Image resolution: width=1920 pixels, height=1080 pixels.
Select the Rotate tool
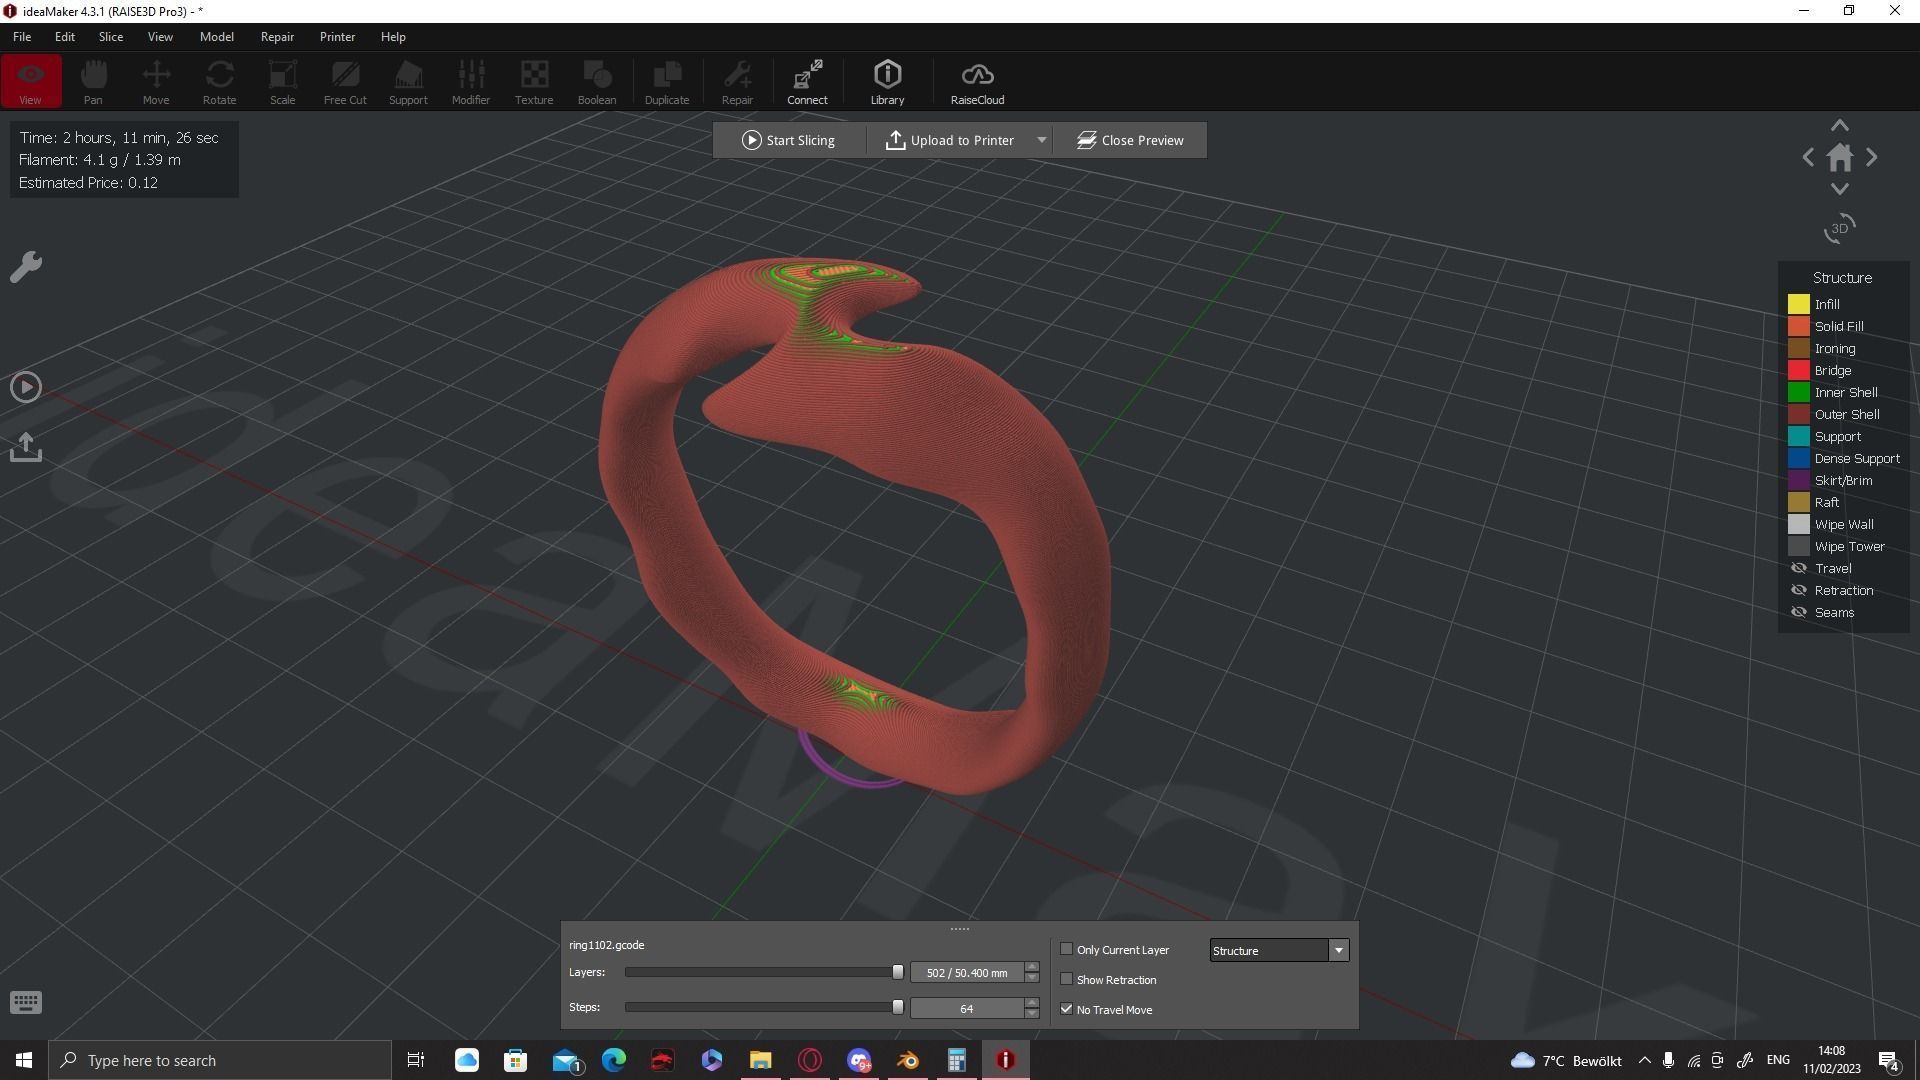coord(219,81)
